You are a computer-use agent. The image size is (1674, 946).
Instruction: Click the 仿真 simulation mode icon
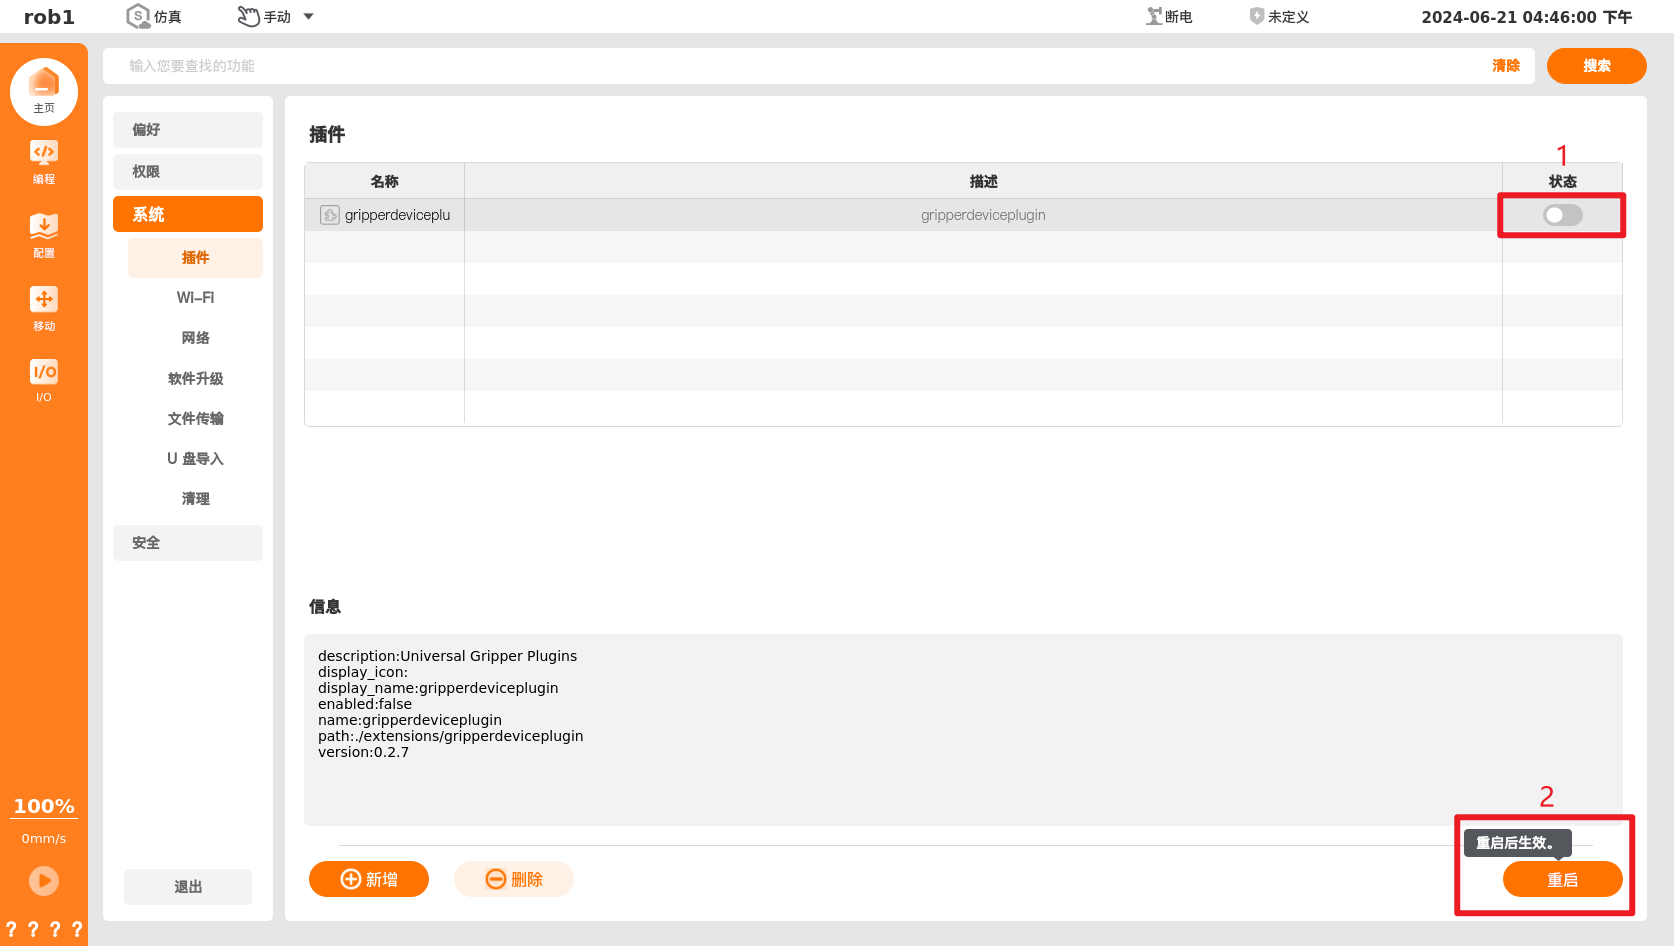[x=138, y=16]
